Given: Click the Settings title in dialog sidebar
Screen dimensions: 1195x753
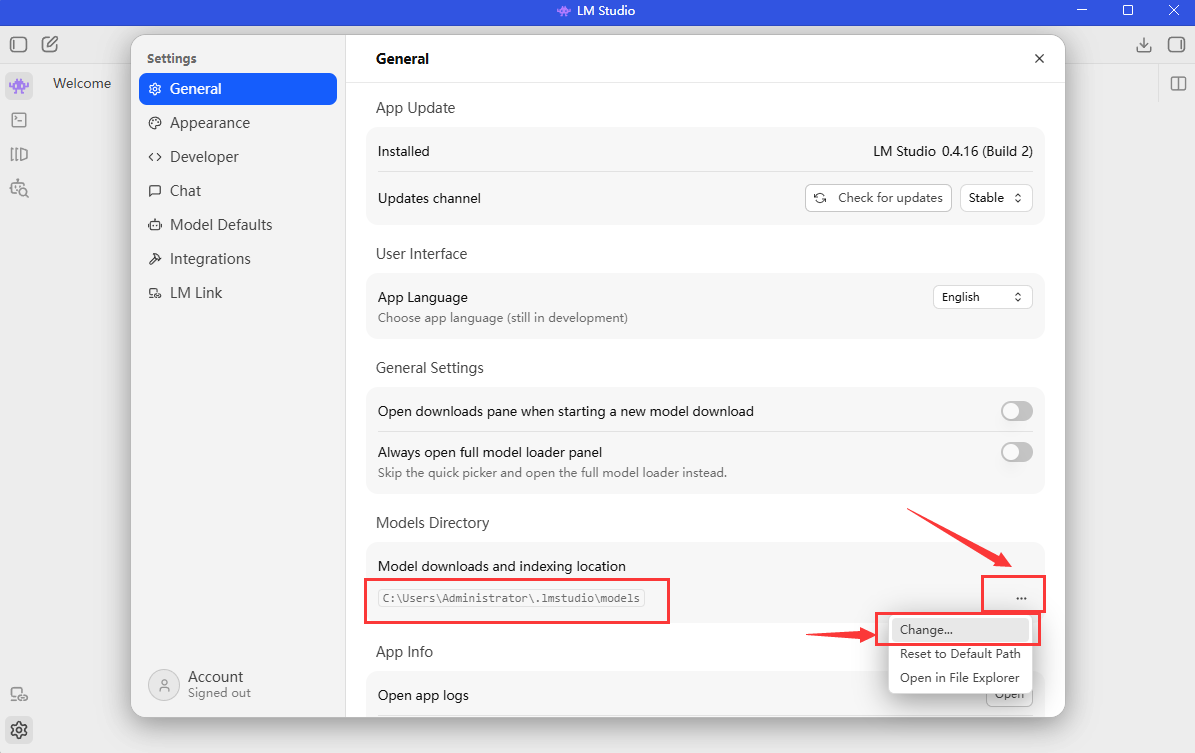Looking at the screenshot, I should coord(171,59).
